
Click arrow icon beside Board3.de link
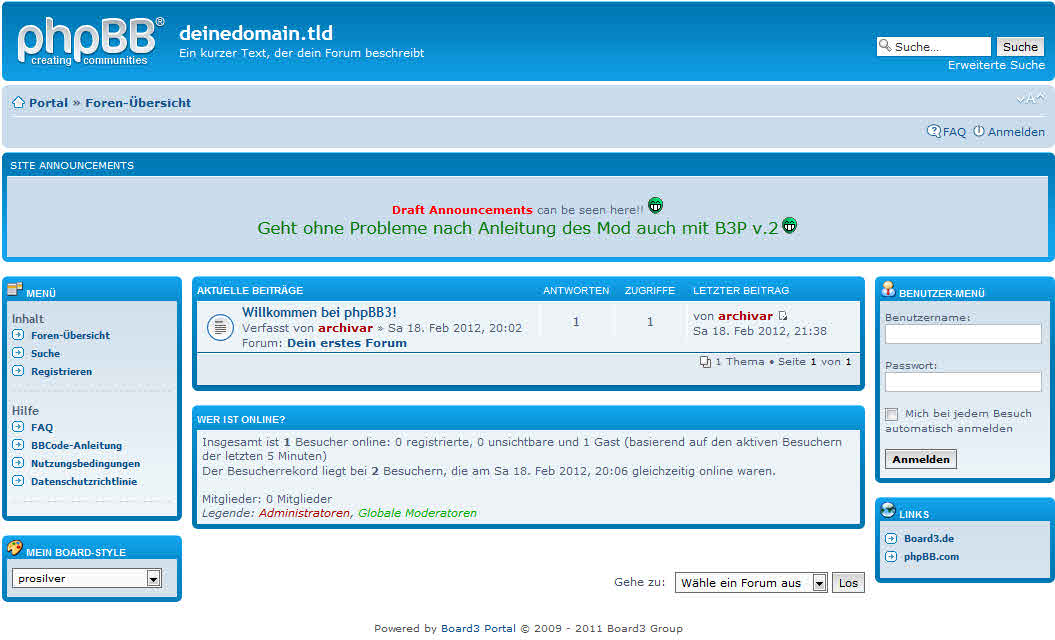coord(889,539)
